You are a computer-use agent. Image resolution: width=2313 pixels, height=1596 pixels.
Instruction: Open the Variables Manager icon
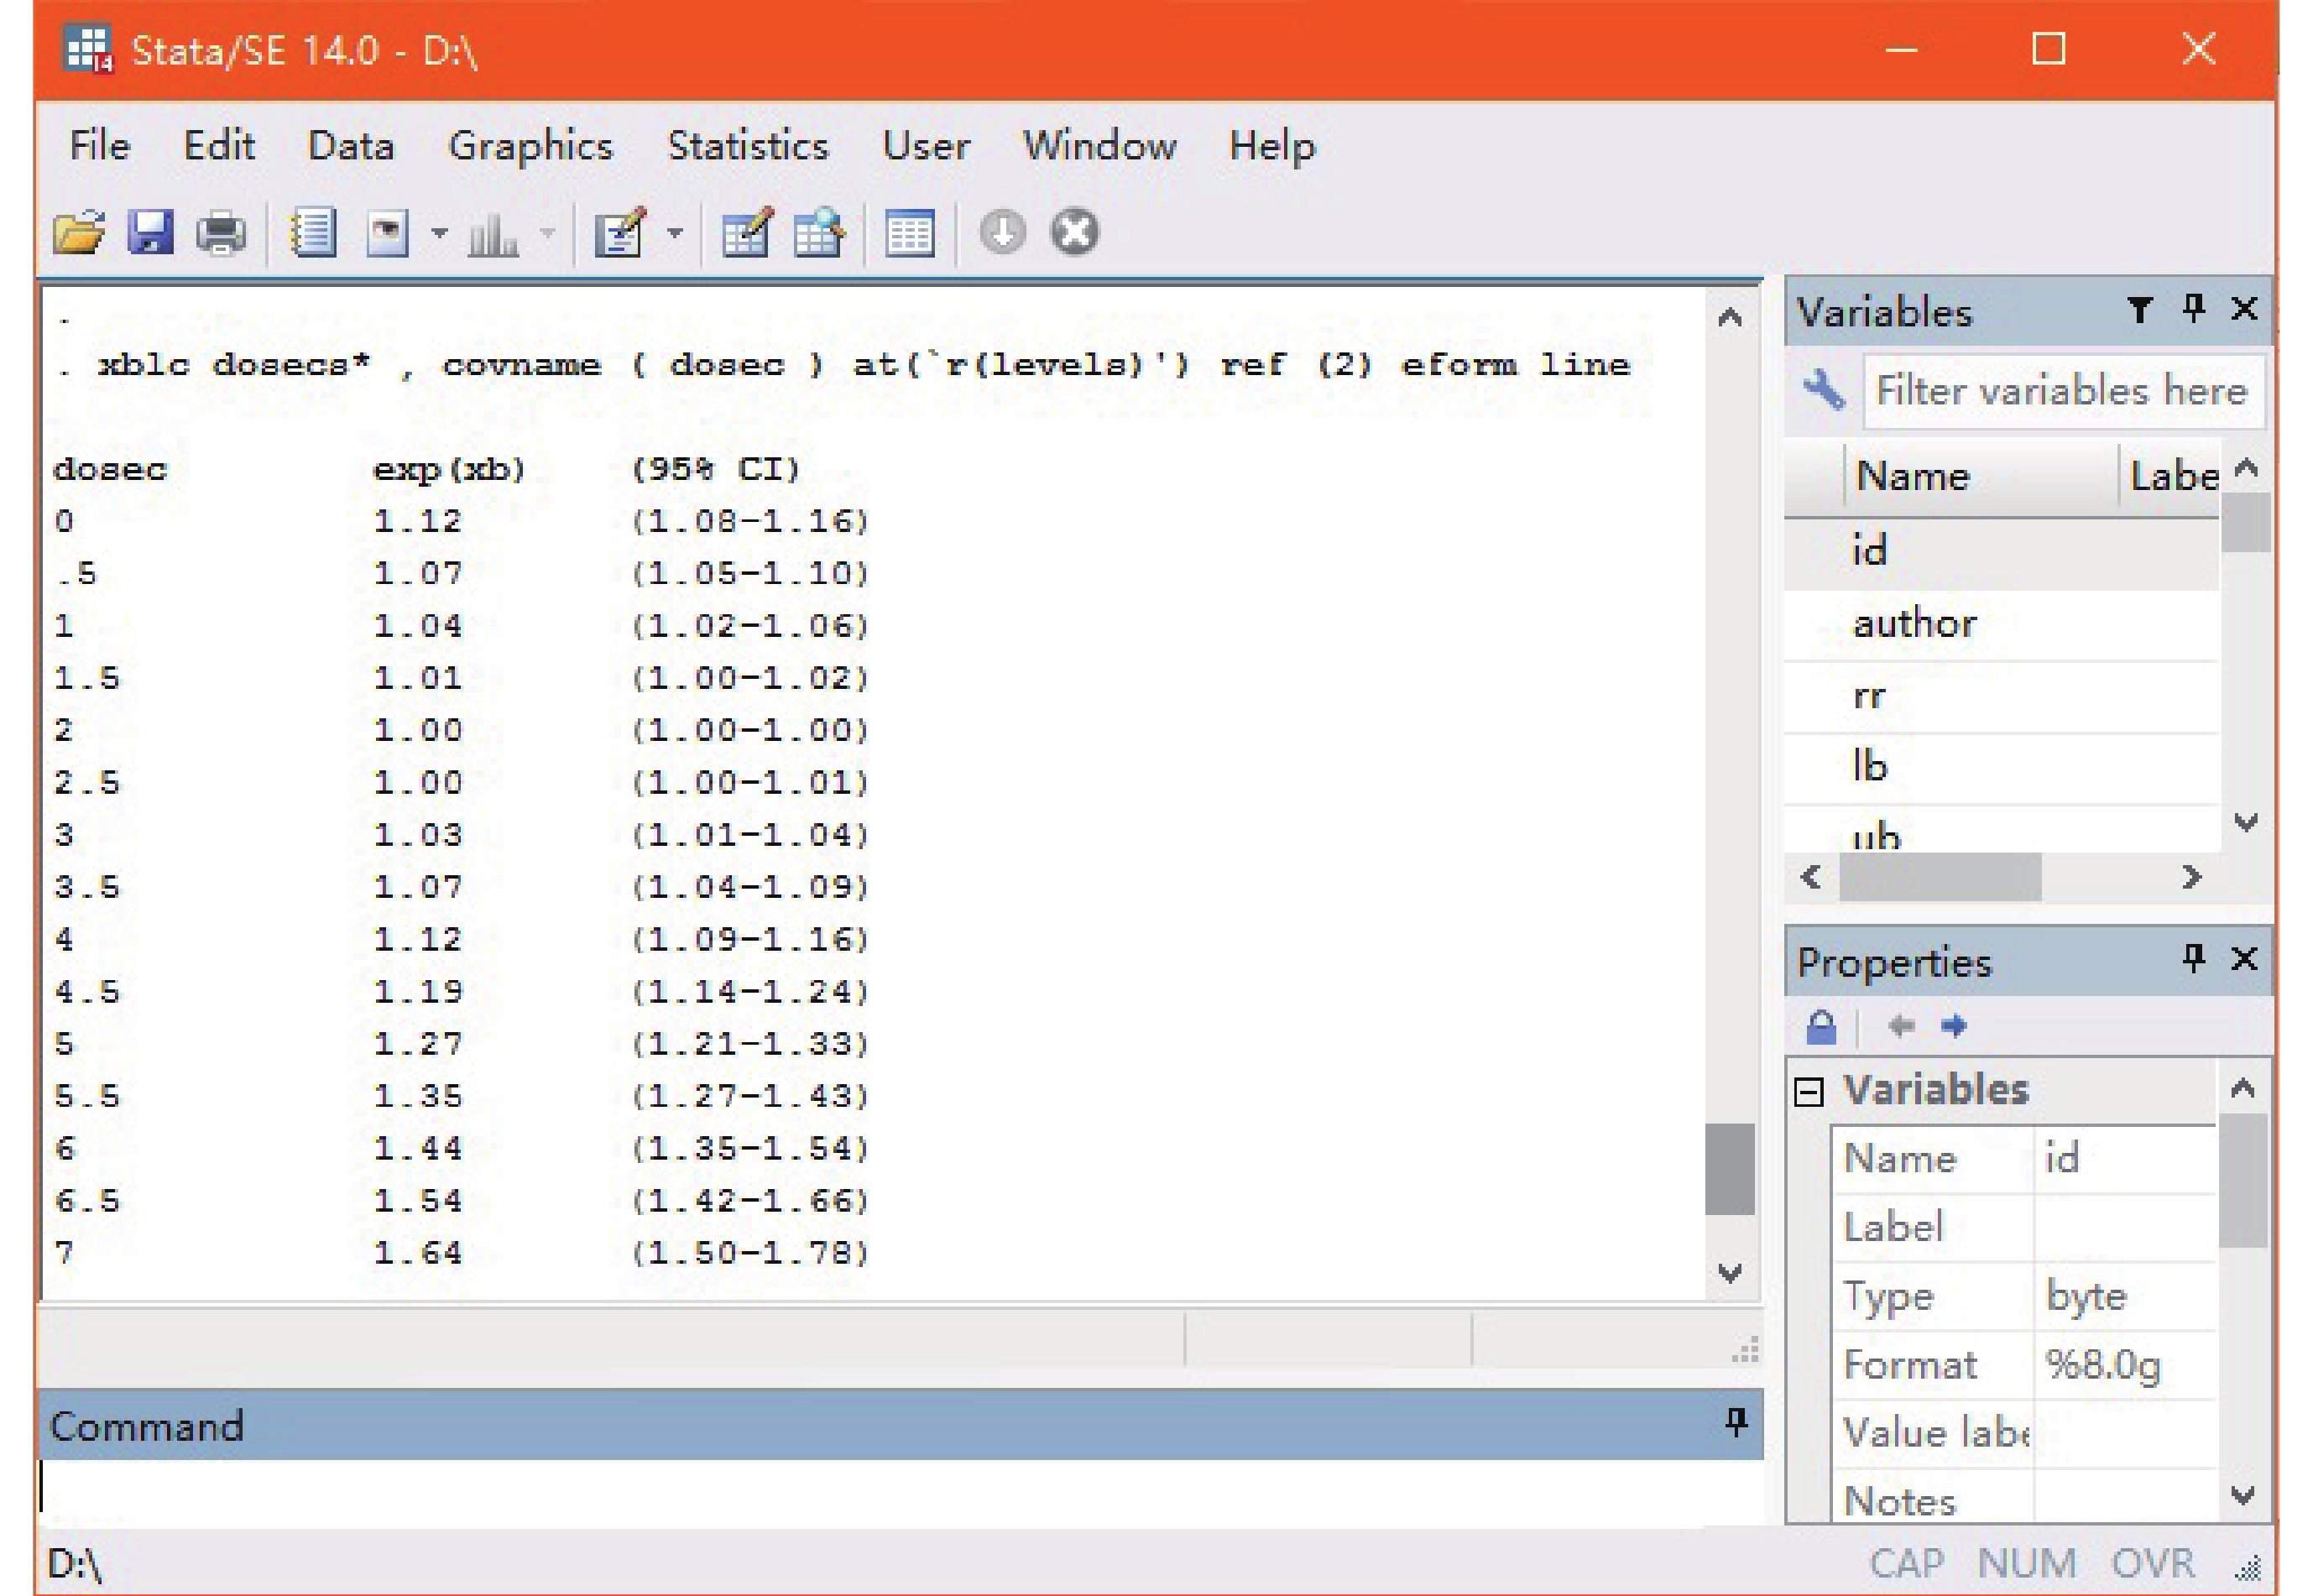click(910, 234)
